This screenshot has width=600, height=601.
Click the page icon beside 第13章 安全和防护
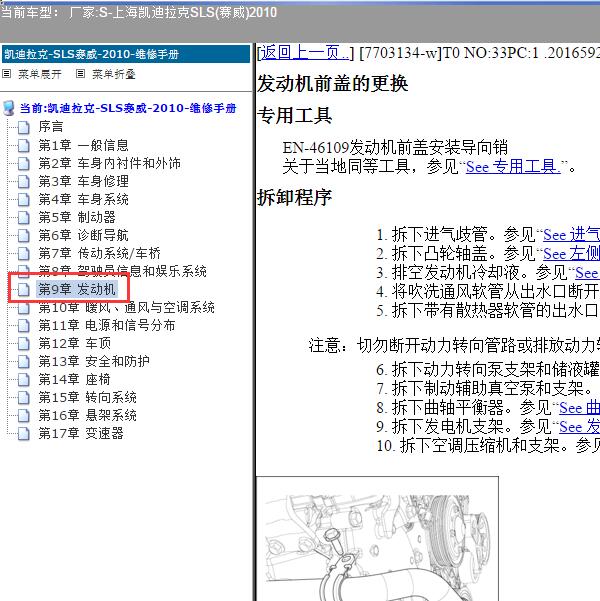pyautogui.click(x=24, y=361)
